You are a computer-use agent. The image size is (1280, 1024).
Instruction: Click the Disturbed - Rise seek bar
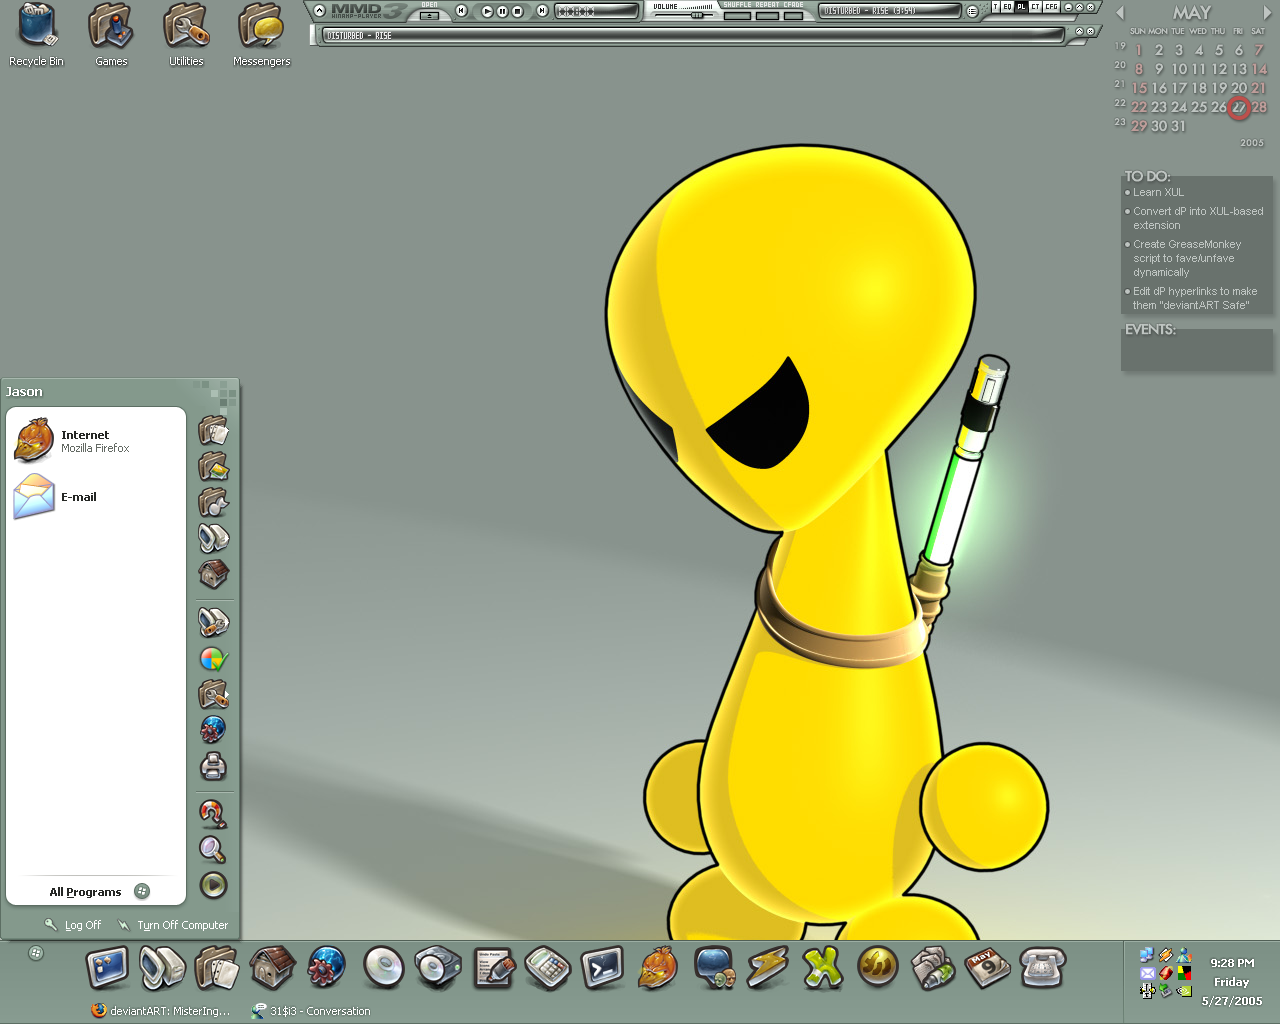coord(692,35)
